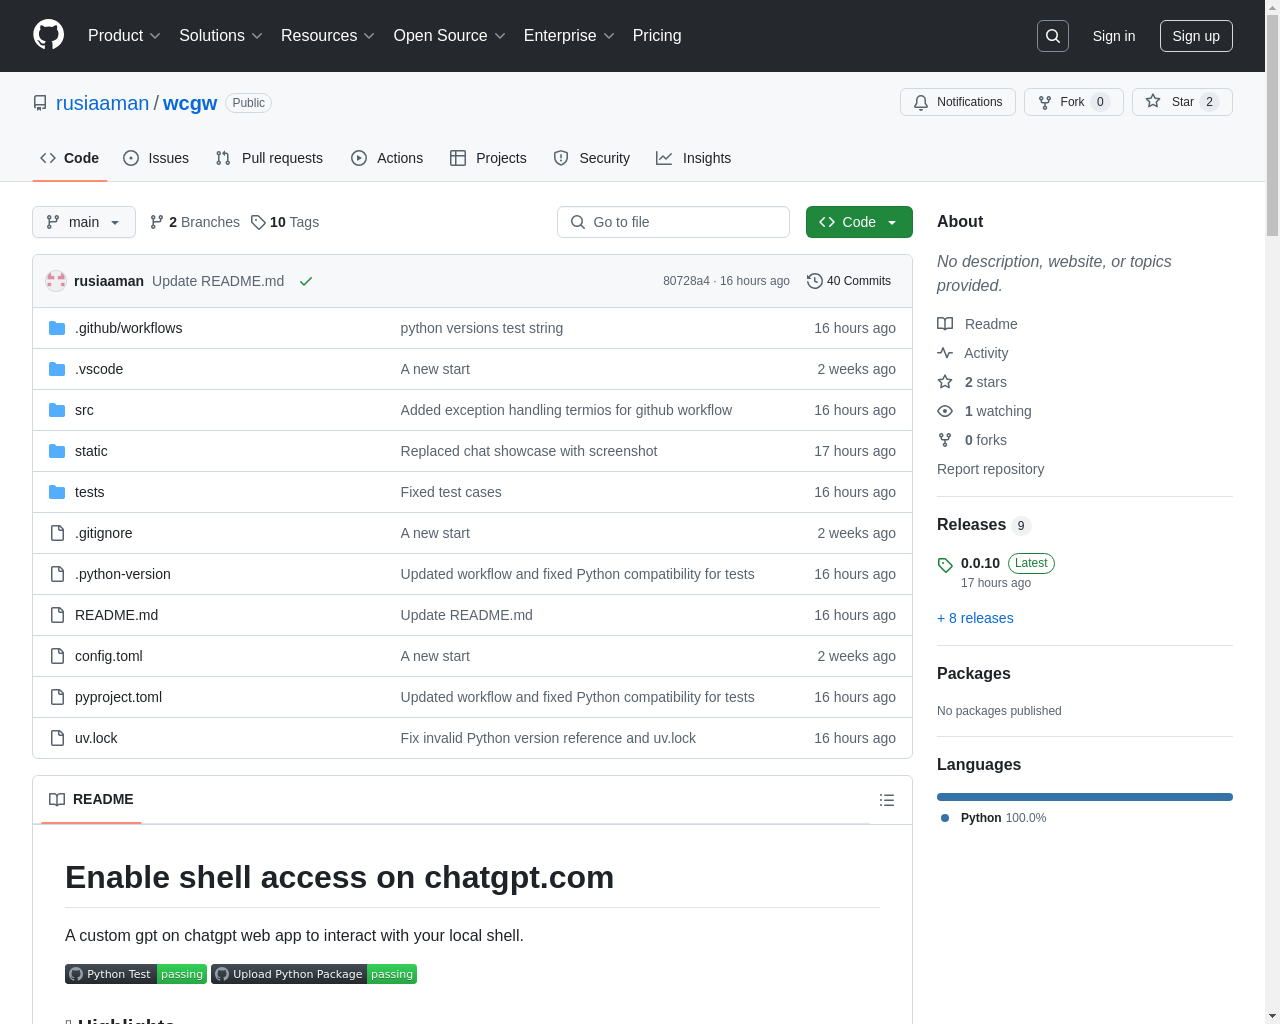1280x1024 pixels.
Task: Open the README outline list icon
Action: 887,800
